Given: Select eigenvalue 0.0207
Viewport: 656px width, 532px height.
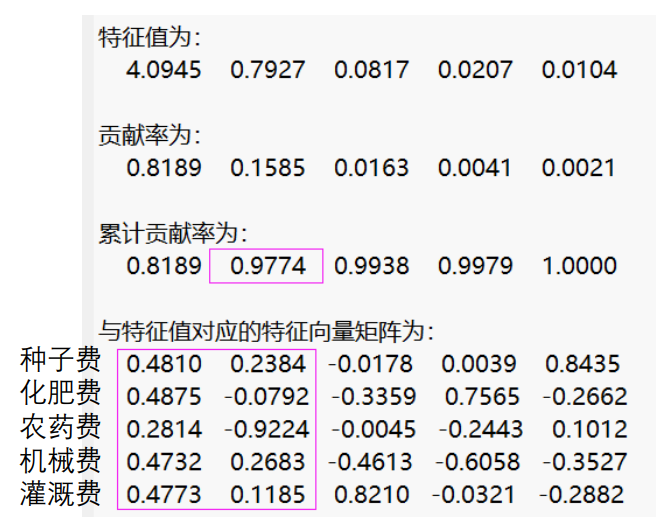Looking at the screenshot, I should 475,70.
